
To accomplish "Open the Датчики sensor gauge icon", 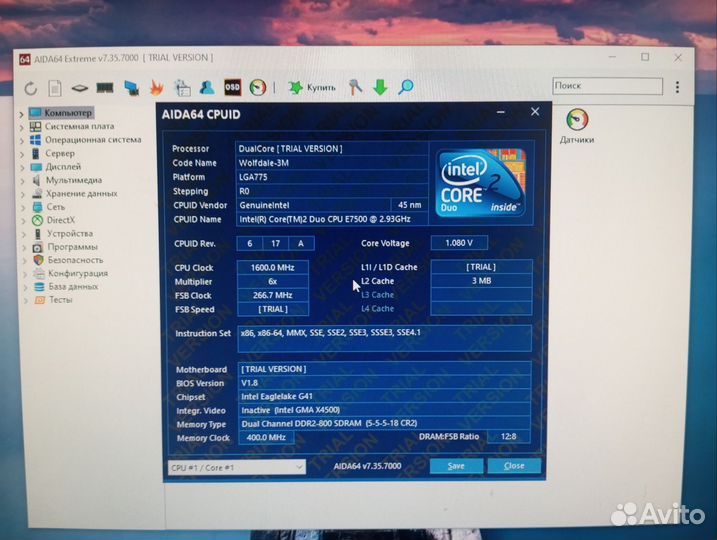I will [x=577, y=124].
